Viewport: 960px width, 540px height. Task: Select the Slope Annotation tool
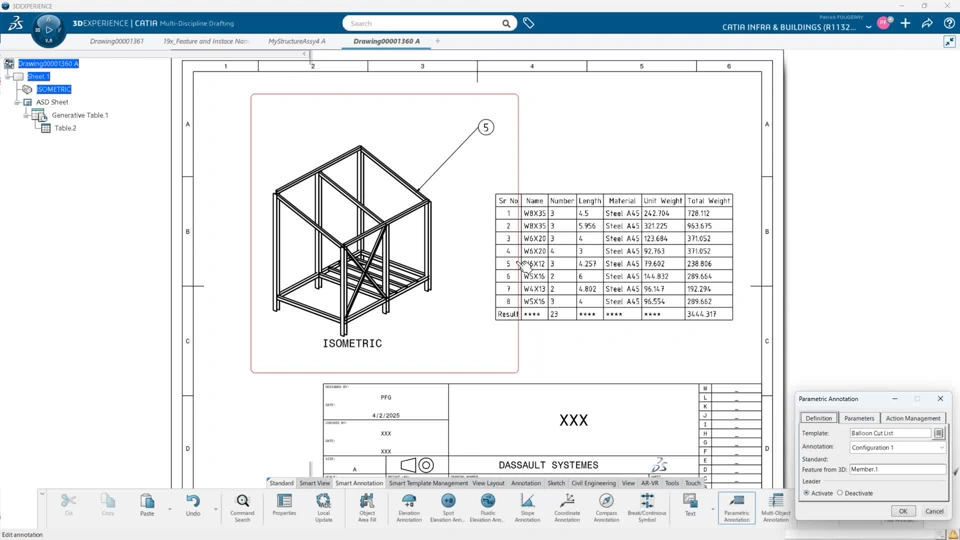(x=527, y=501)
